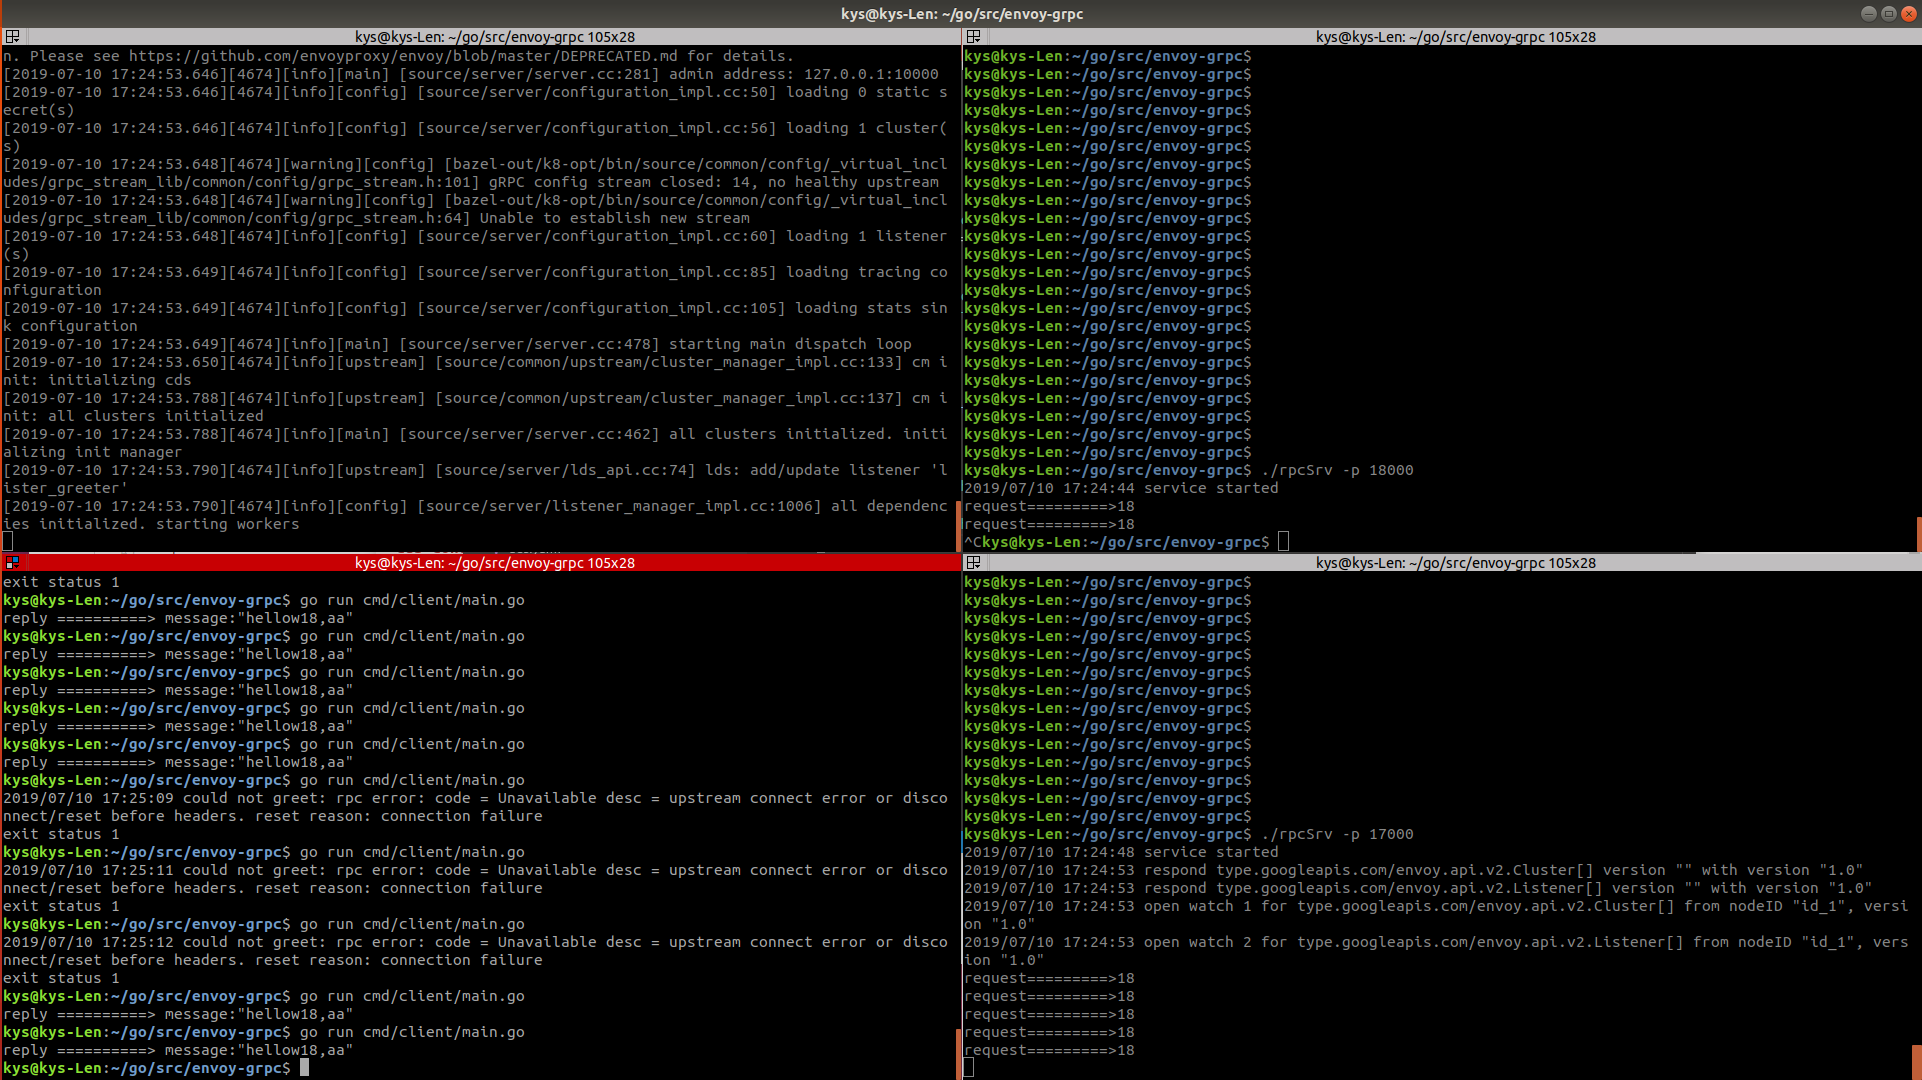The height and width of the screenshot is (1080, 1922).
Task: Click the 'respond type.googleapis.com/envoy.api.v2.Listener[]' line
Action: click(1418, 888)
